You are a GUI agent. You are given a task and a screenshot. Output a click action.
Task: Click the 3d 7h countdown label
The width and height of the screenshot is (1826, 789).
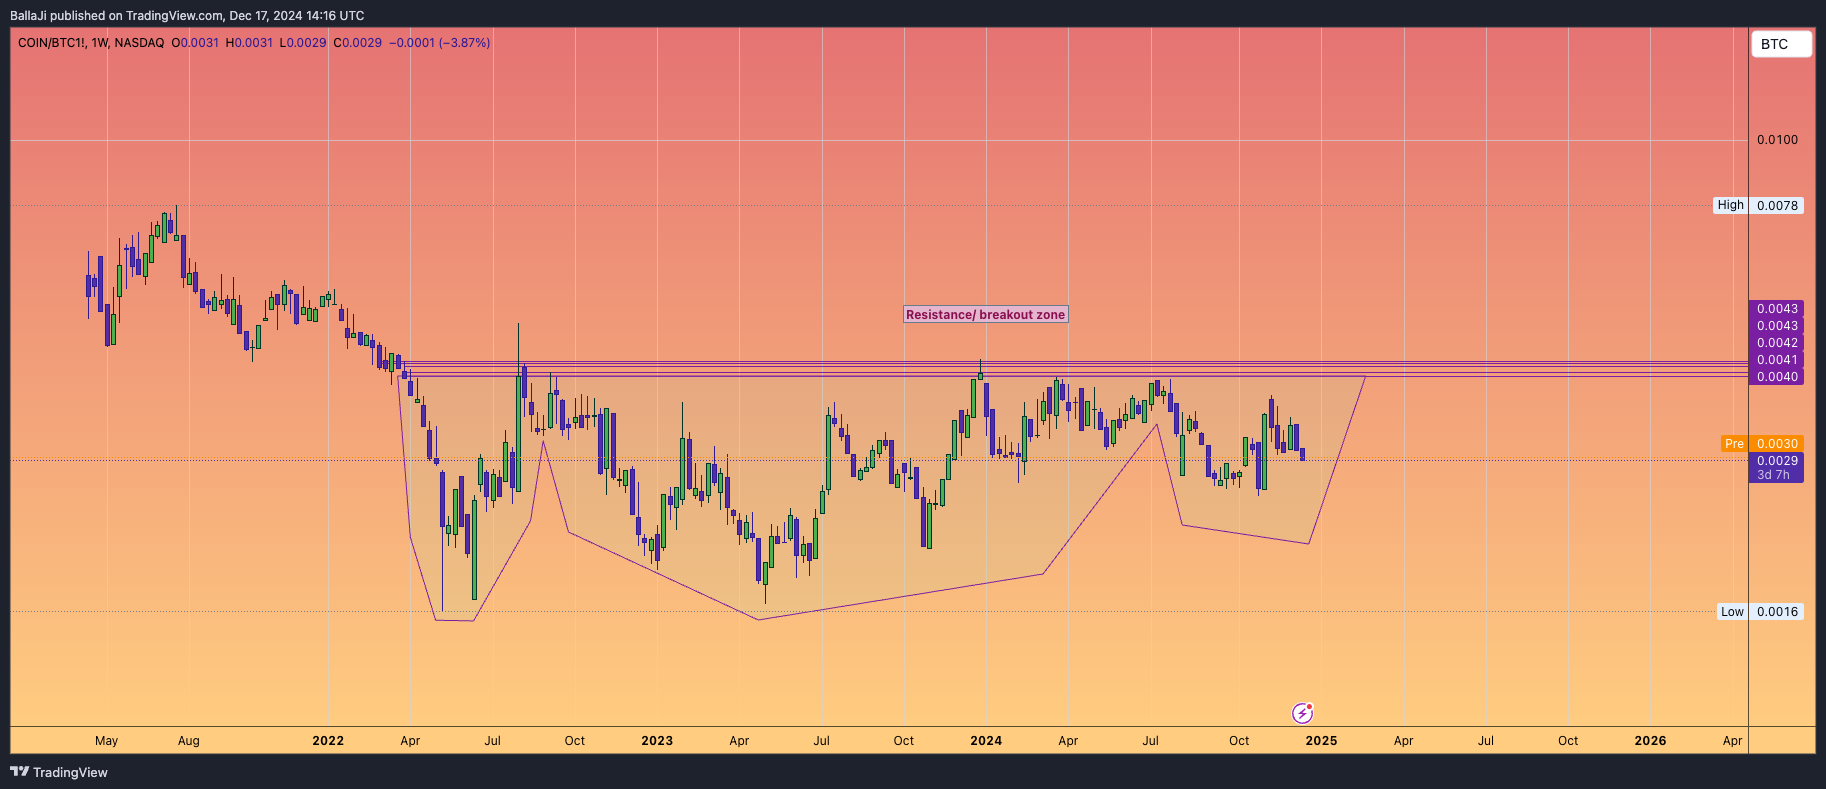(1774, 475)
